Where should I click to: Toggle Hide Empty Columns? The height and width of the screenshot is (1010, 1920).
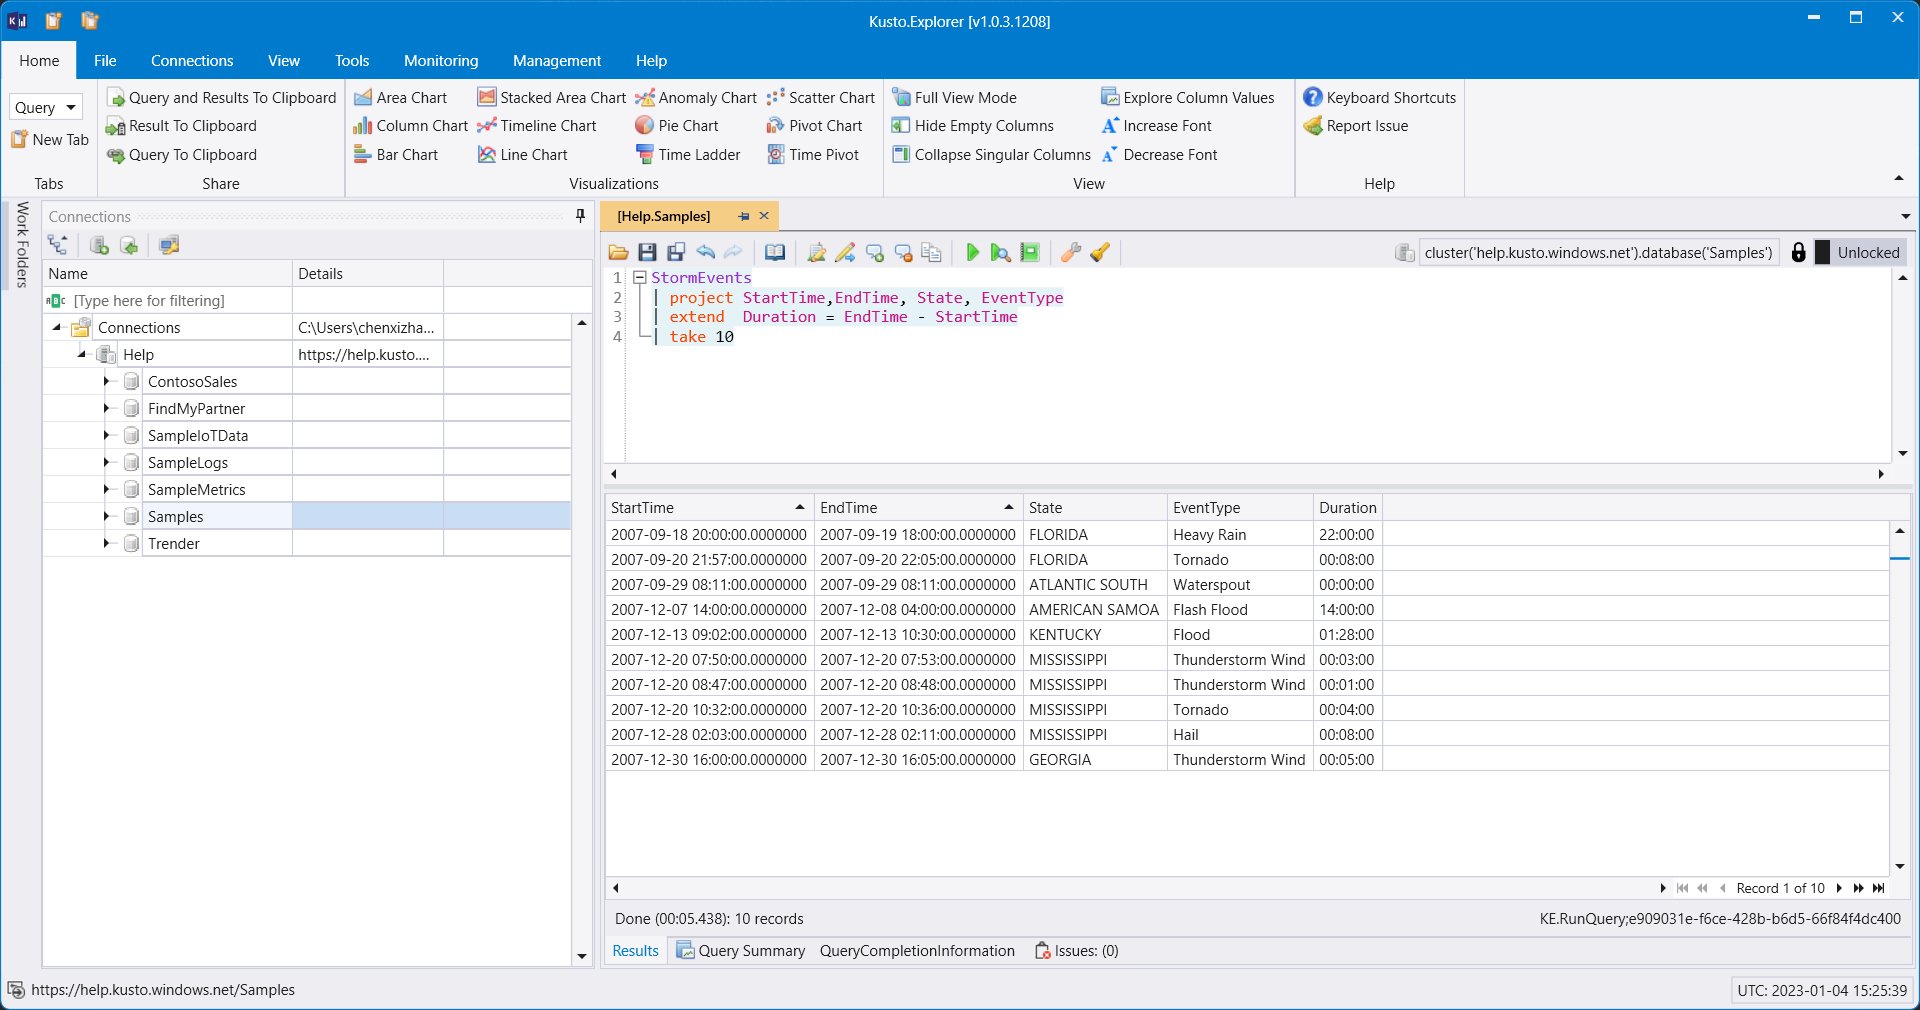[x=973, y=126]
